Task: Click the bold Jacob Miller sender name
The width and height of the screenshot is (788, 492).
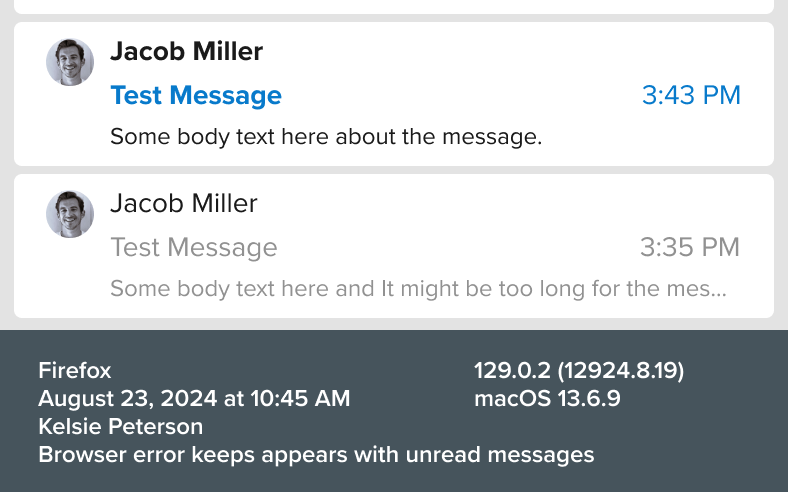Action: (x=187, y=51)
